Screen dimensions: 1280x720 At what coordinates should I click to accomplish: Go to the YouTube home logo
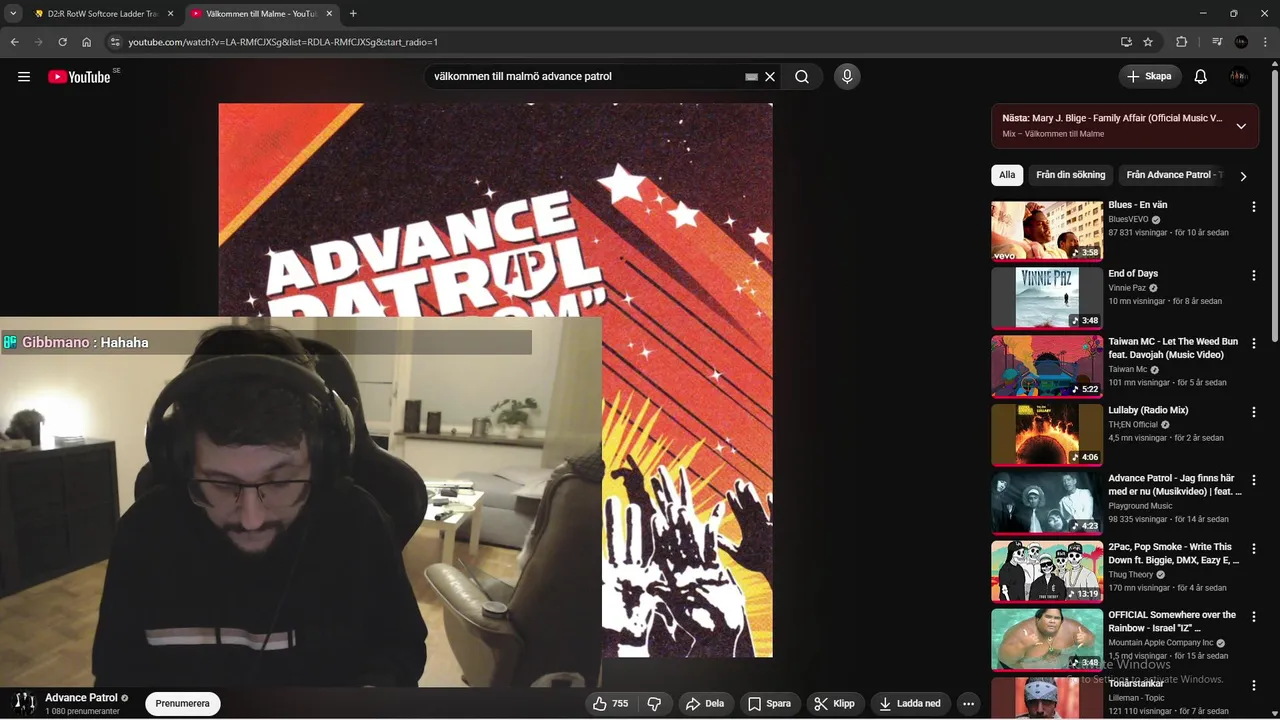click(79, 77)
